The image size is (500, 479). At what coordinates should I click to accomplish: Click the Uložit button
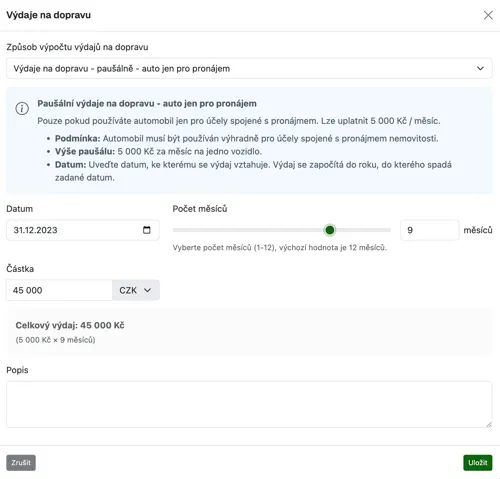pos(478,463)
